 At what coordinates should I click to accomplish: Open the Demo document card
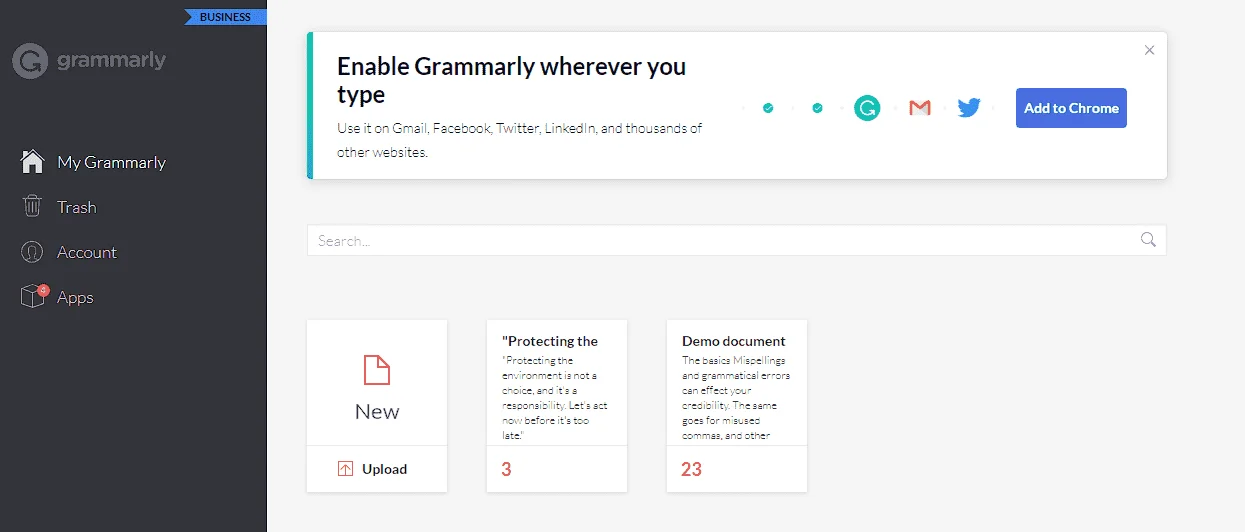[737, 406]
